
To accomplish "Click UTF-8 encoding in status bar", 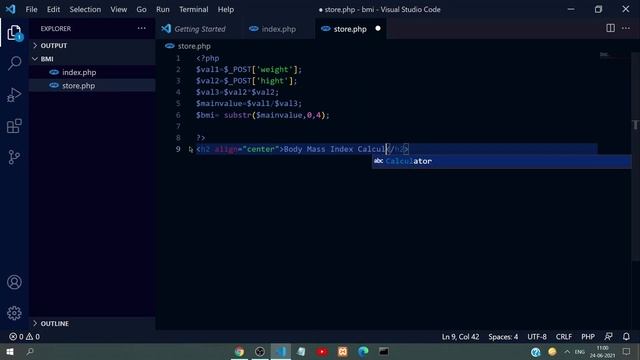I will coord(537,337).
